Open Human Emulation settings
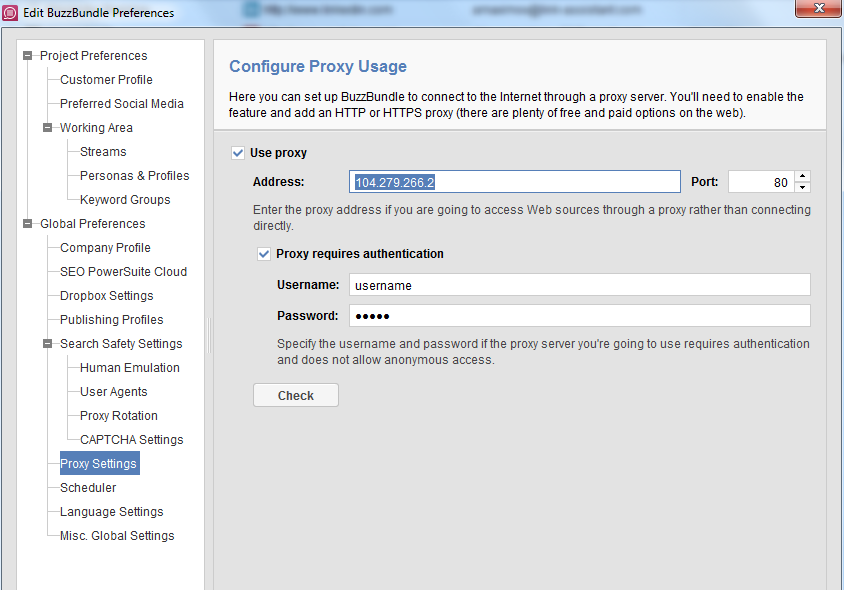This screenshot has width=844, height=590. (x=130, y=368)
